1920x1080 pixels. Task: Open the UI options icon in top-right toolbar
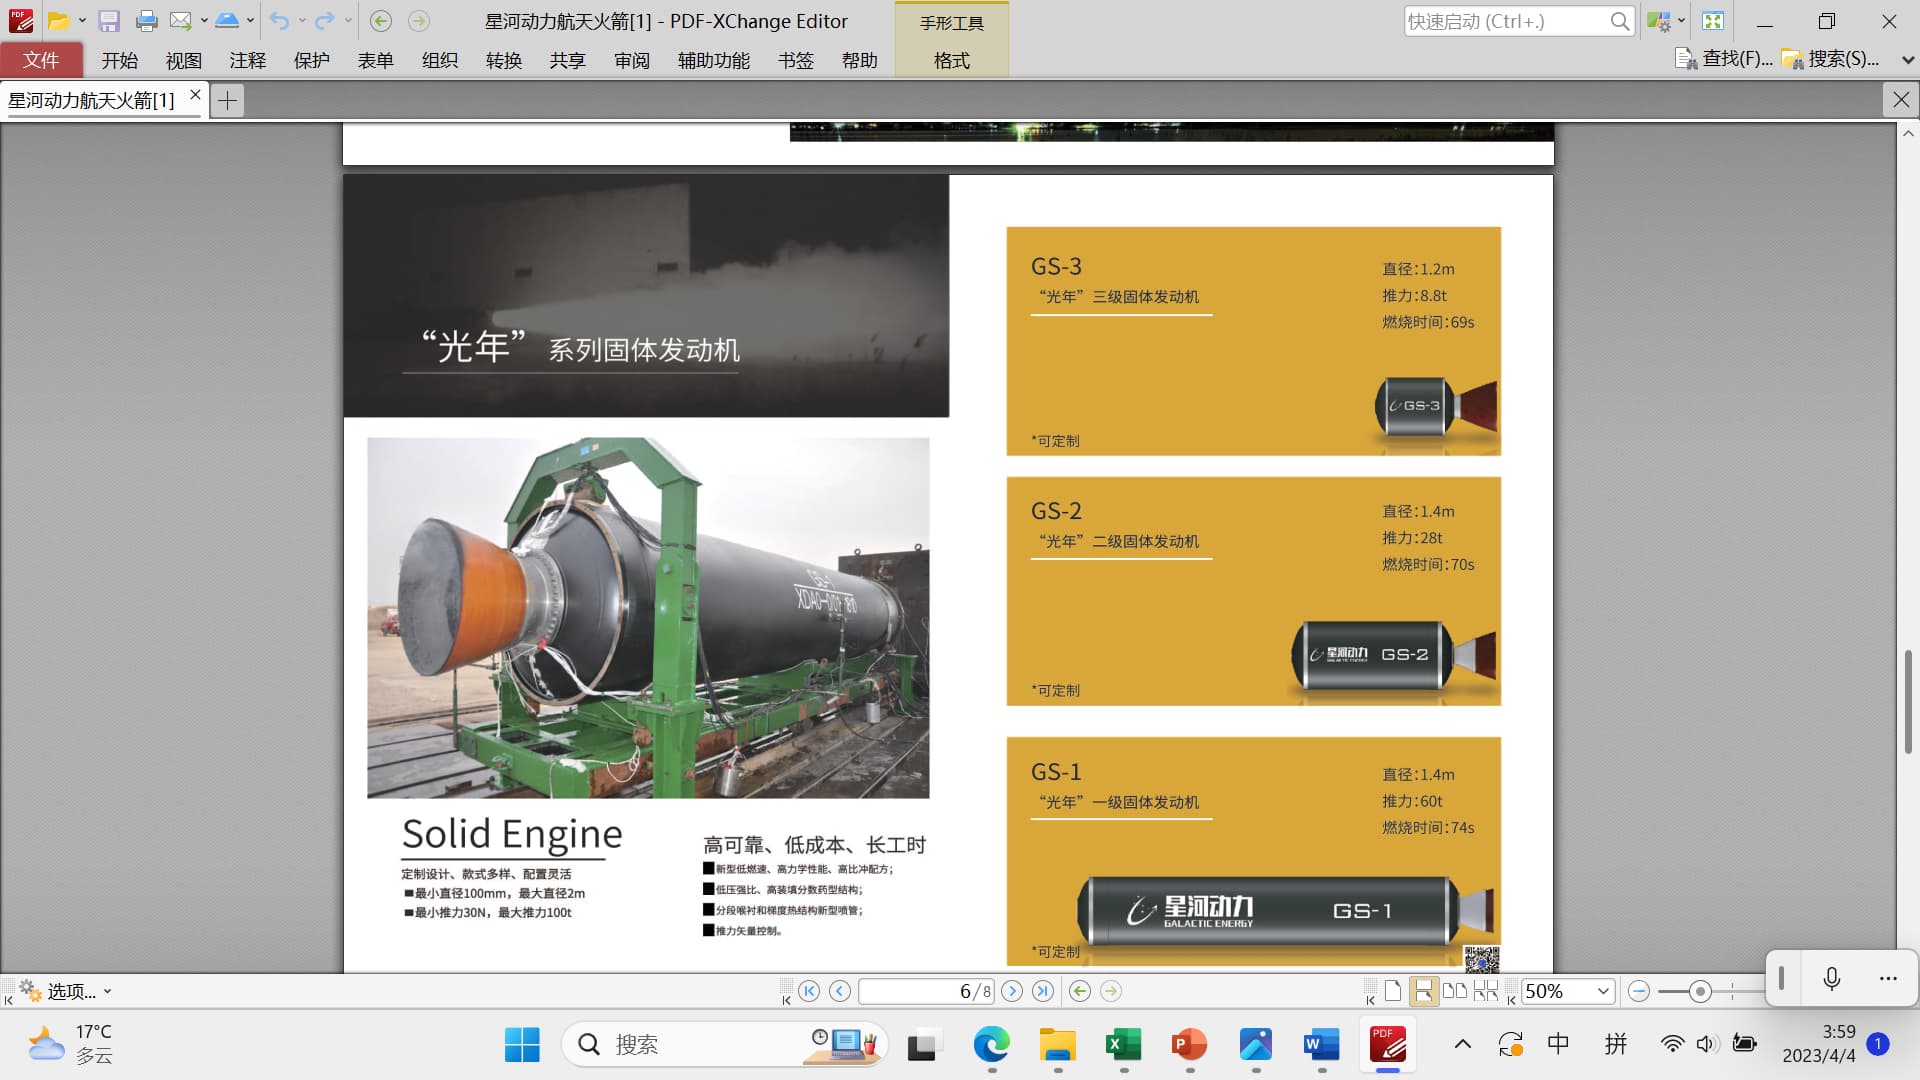pyautogui.click(x=1658, y=21)
